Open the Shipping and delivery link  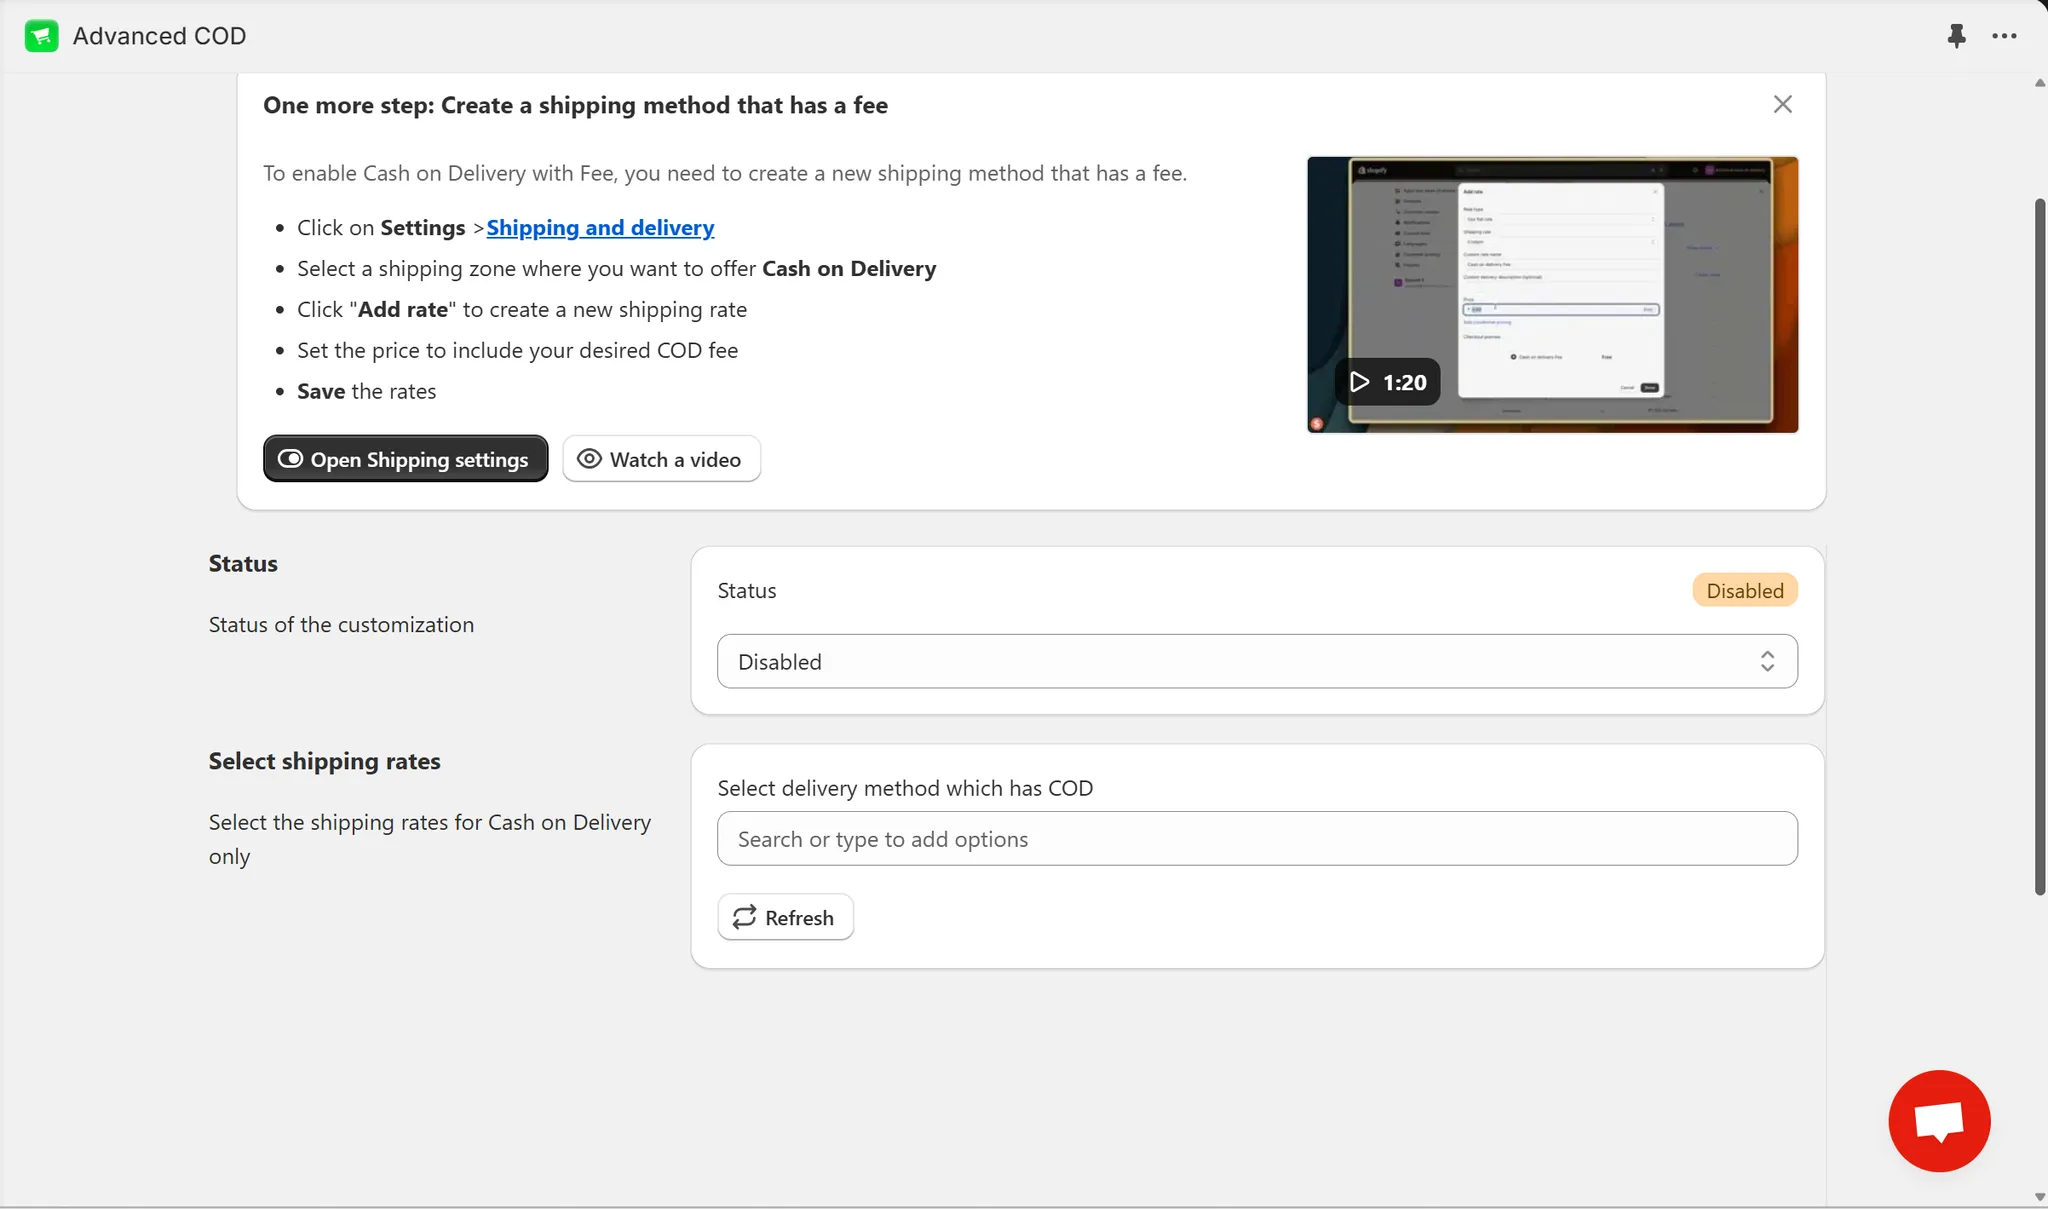pos(600,228)
